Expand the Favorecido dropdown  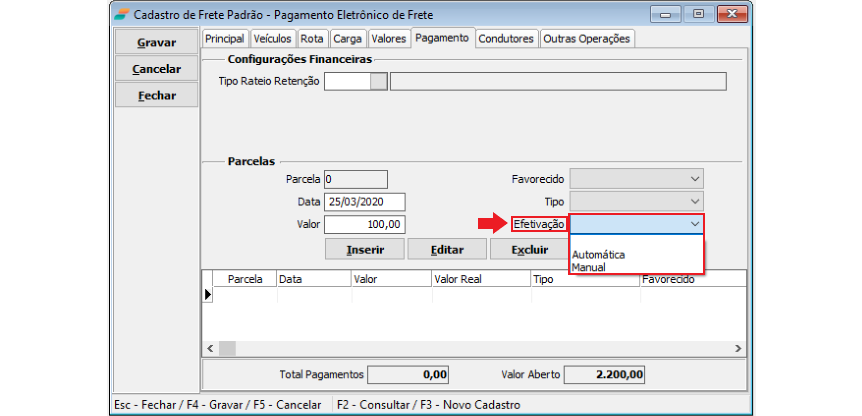click(x=695, y=179)
